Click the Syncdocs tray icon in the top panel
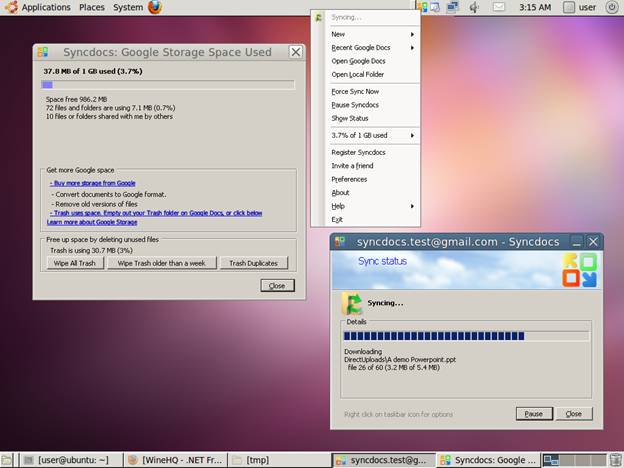The height and width of the screenshot is (468, 624). click(x=422, y=7)
